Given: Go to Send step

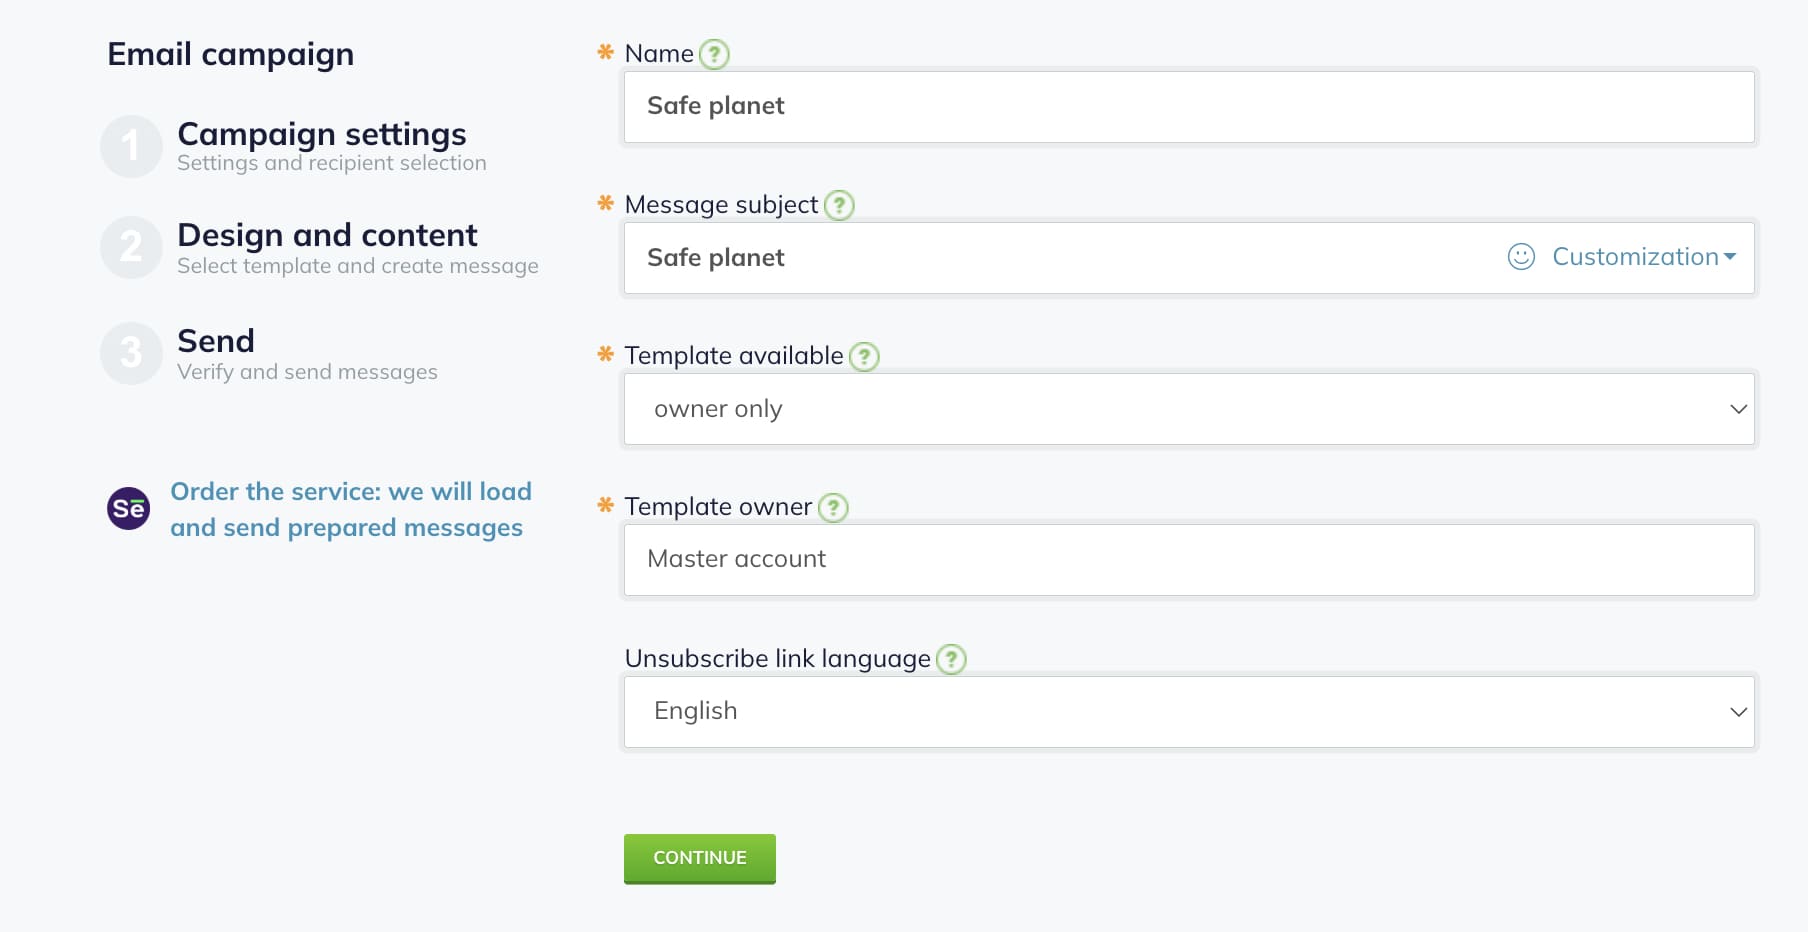Looking at the screenshot, I should click(x=216, y=341).
